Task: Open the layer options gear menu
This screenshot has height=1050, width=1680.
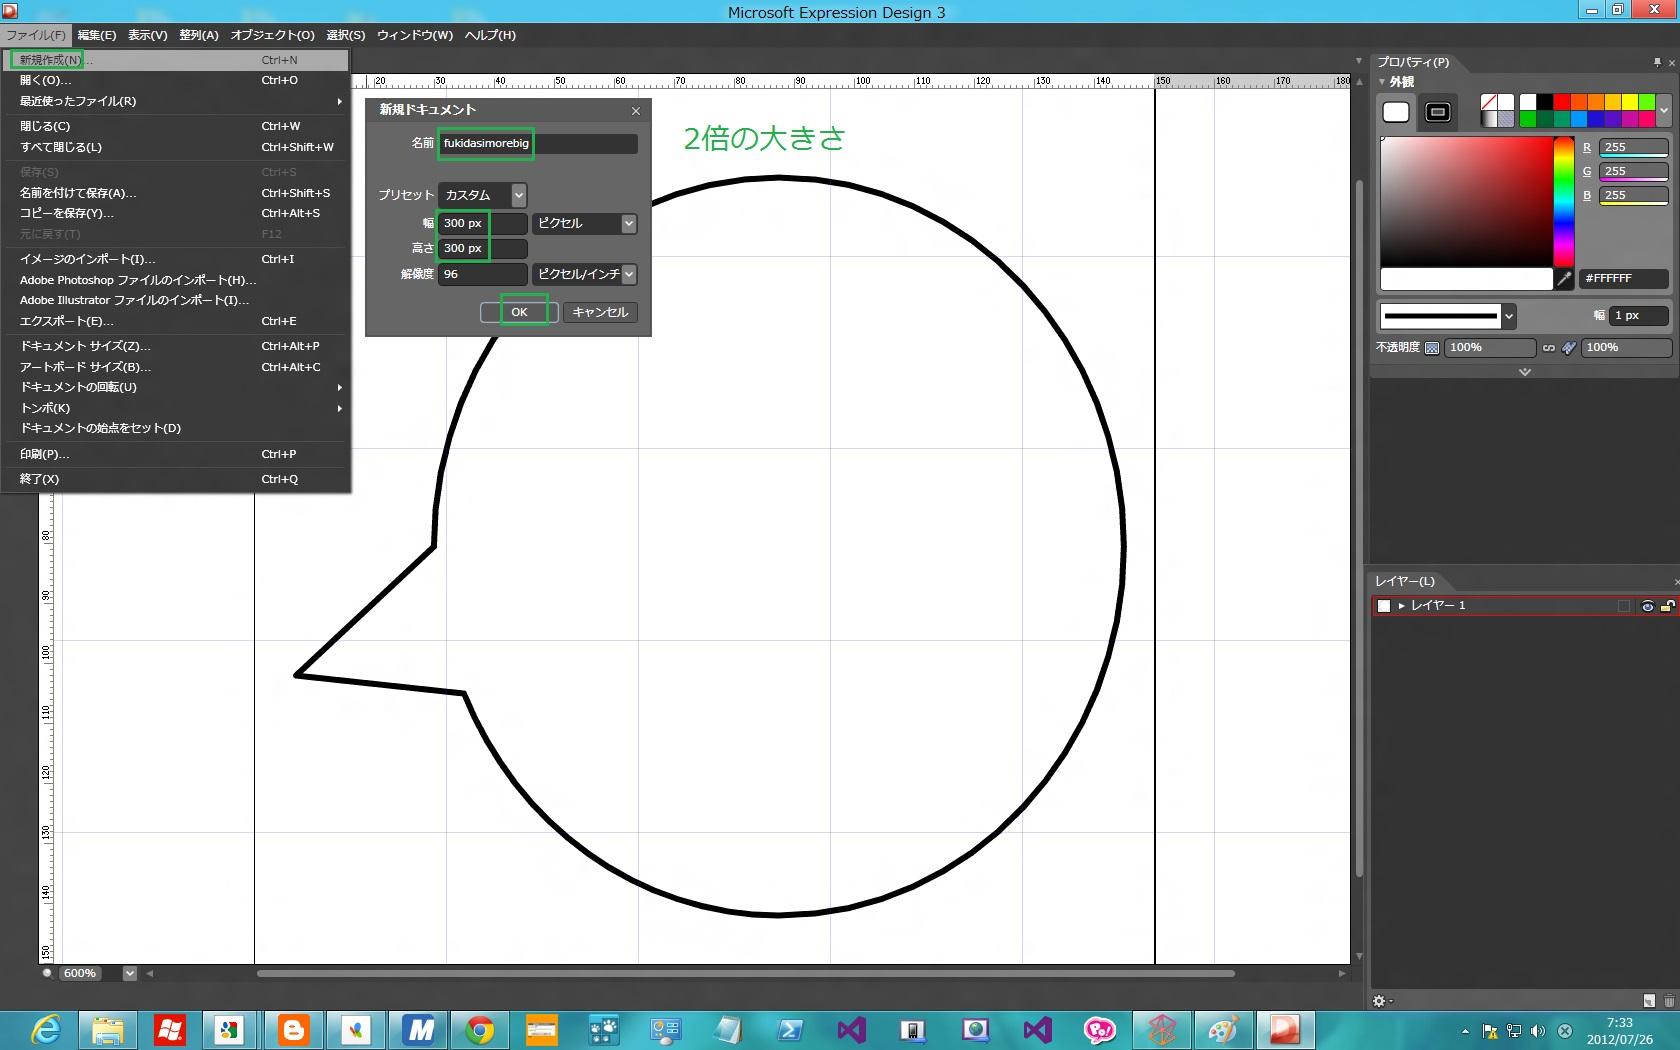Action: point(1381,1001)
